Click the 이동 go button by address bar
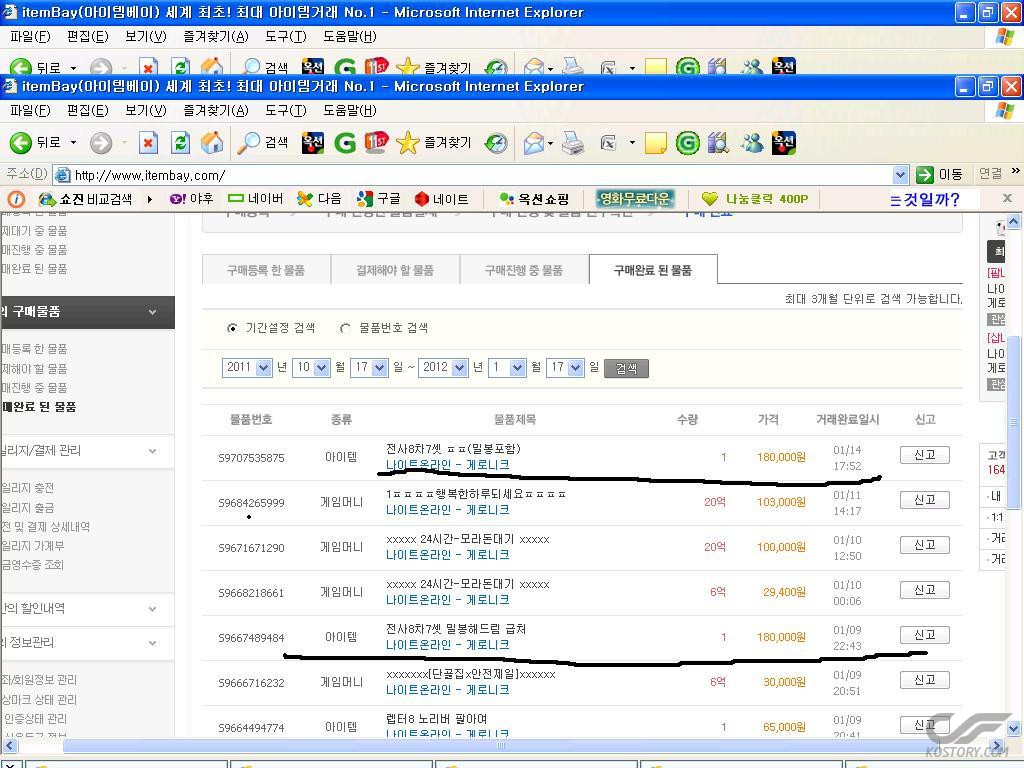This screenshot has height=768, width=1024. [939, 174]
